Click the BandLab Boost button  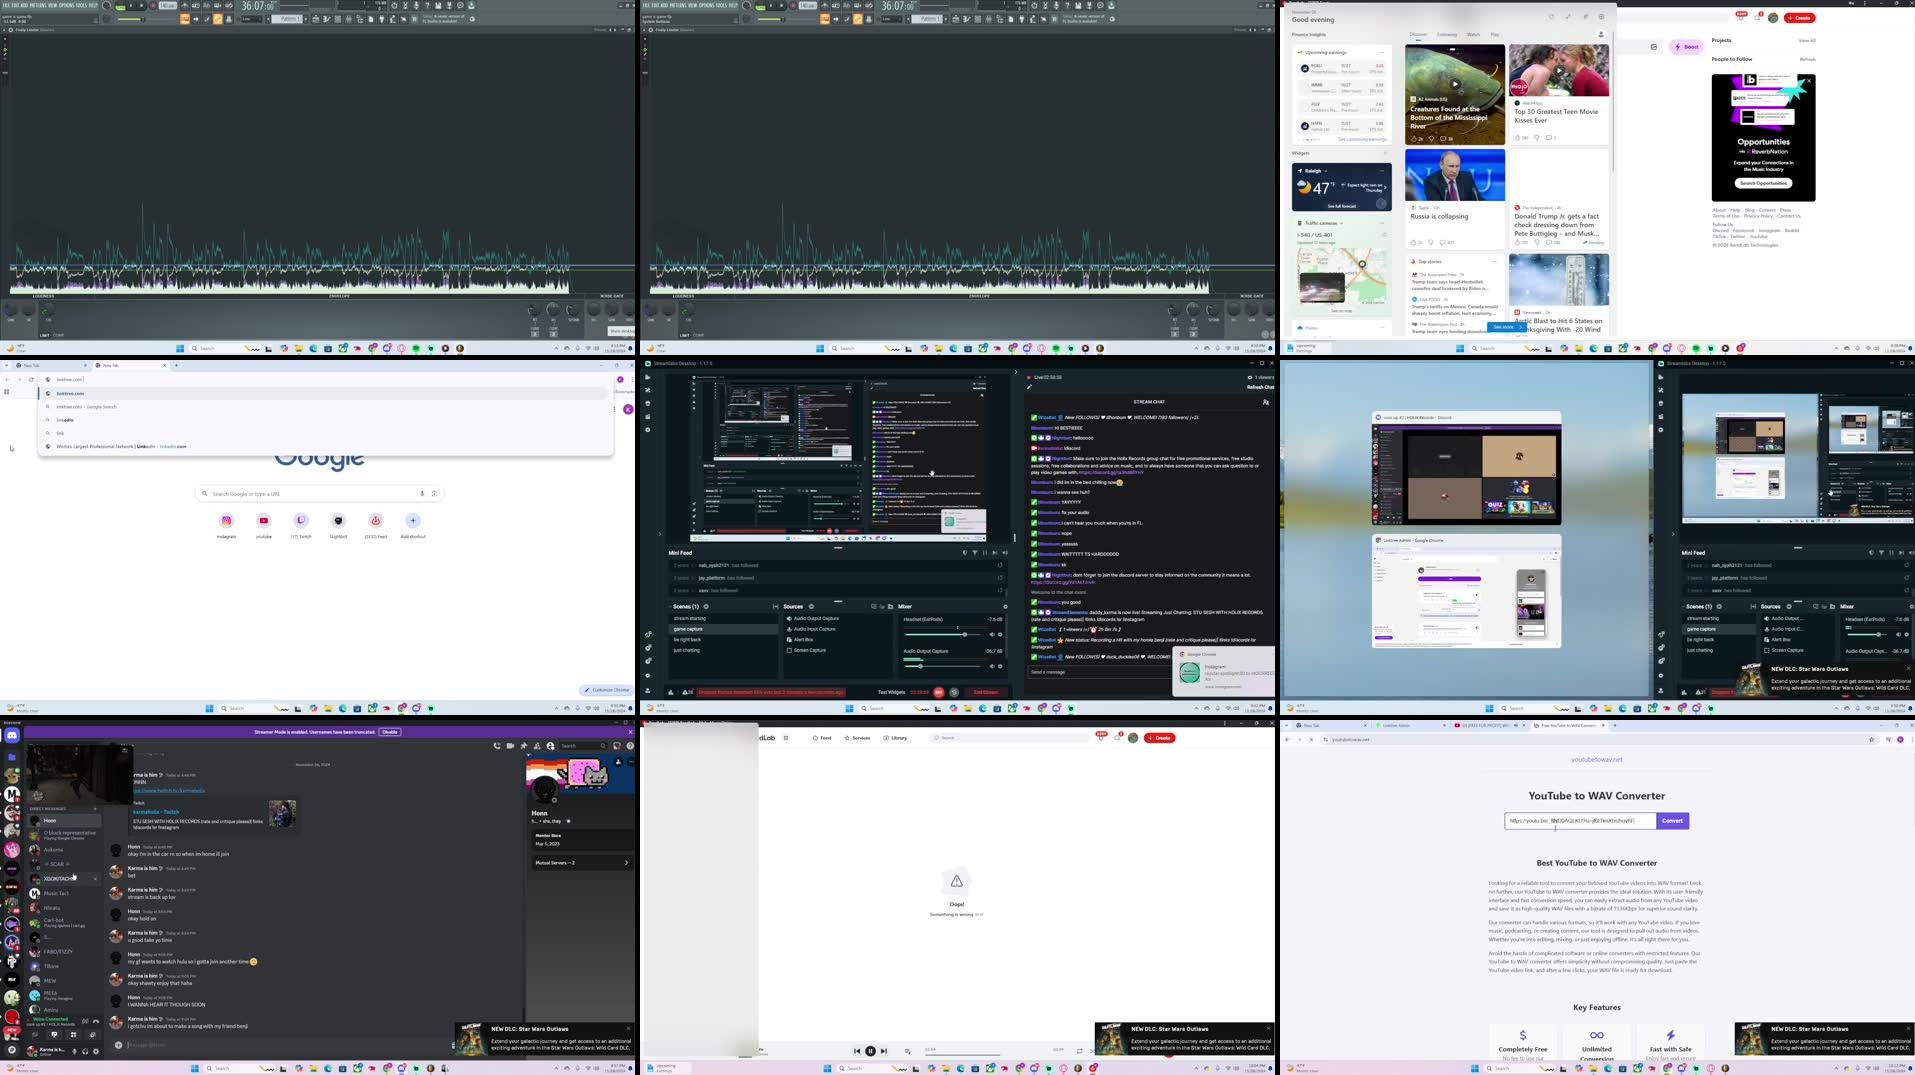point(1687,47)
